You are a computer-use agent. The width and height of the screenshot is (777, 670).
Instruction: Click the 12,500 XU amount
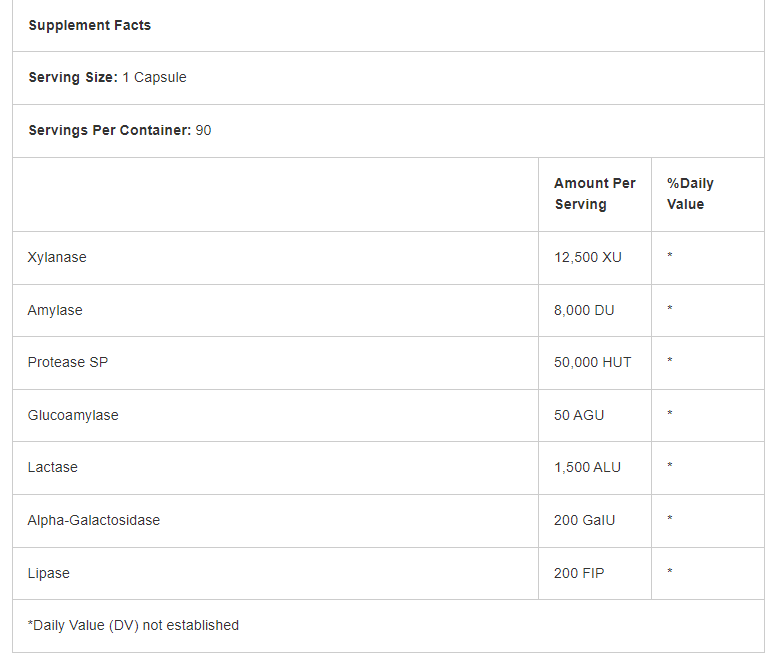pos(587,257)
